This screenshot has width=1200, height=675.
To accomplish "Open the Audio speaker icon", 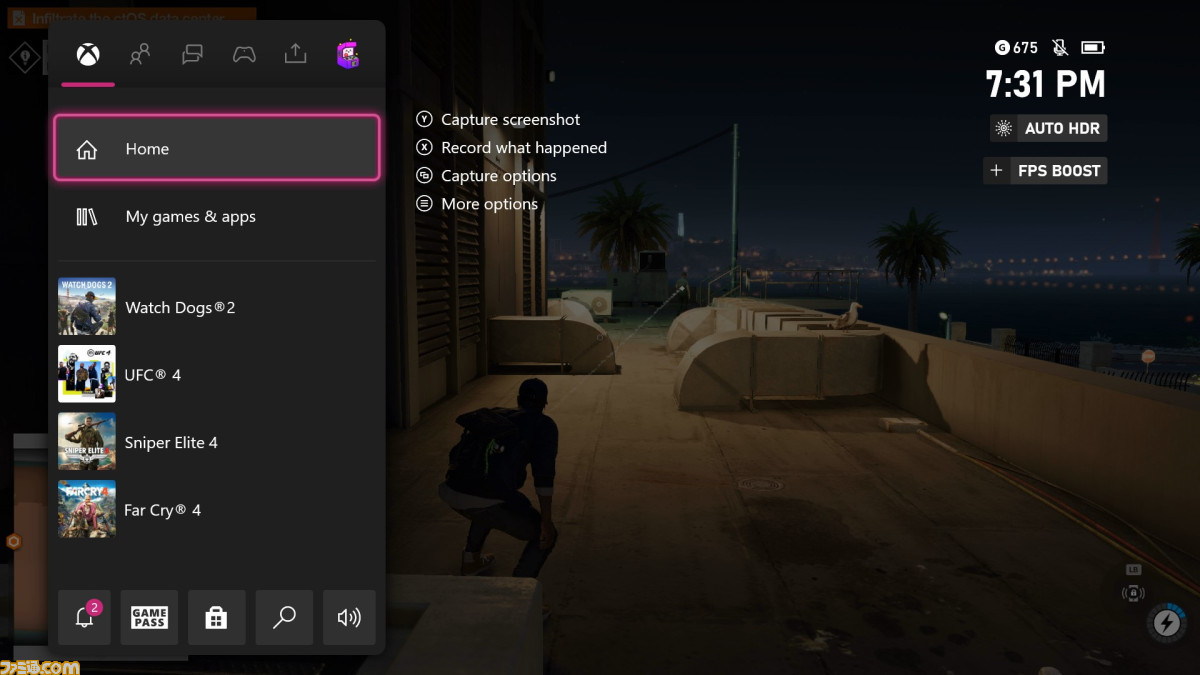I will tap(349, 617).
